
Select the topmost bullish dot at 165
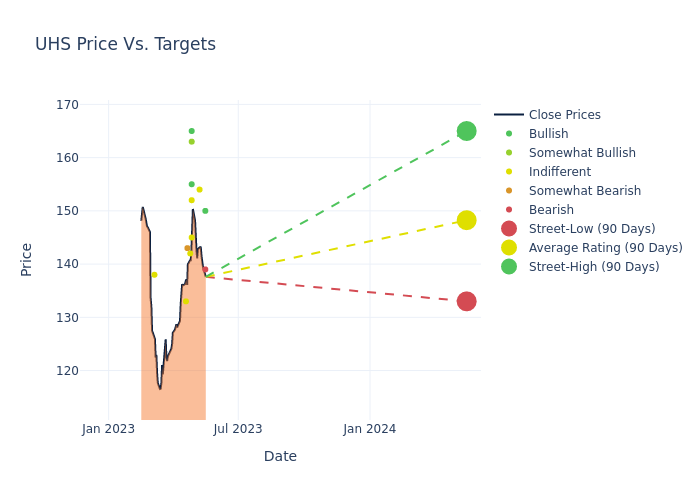coord(192,131)
